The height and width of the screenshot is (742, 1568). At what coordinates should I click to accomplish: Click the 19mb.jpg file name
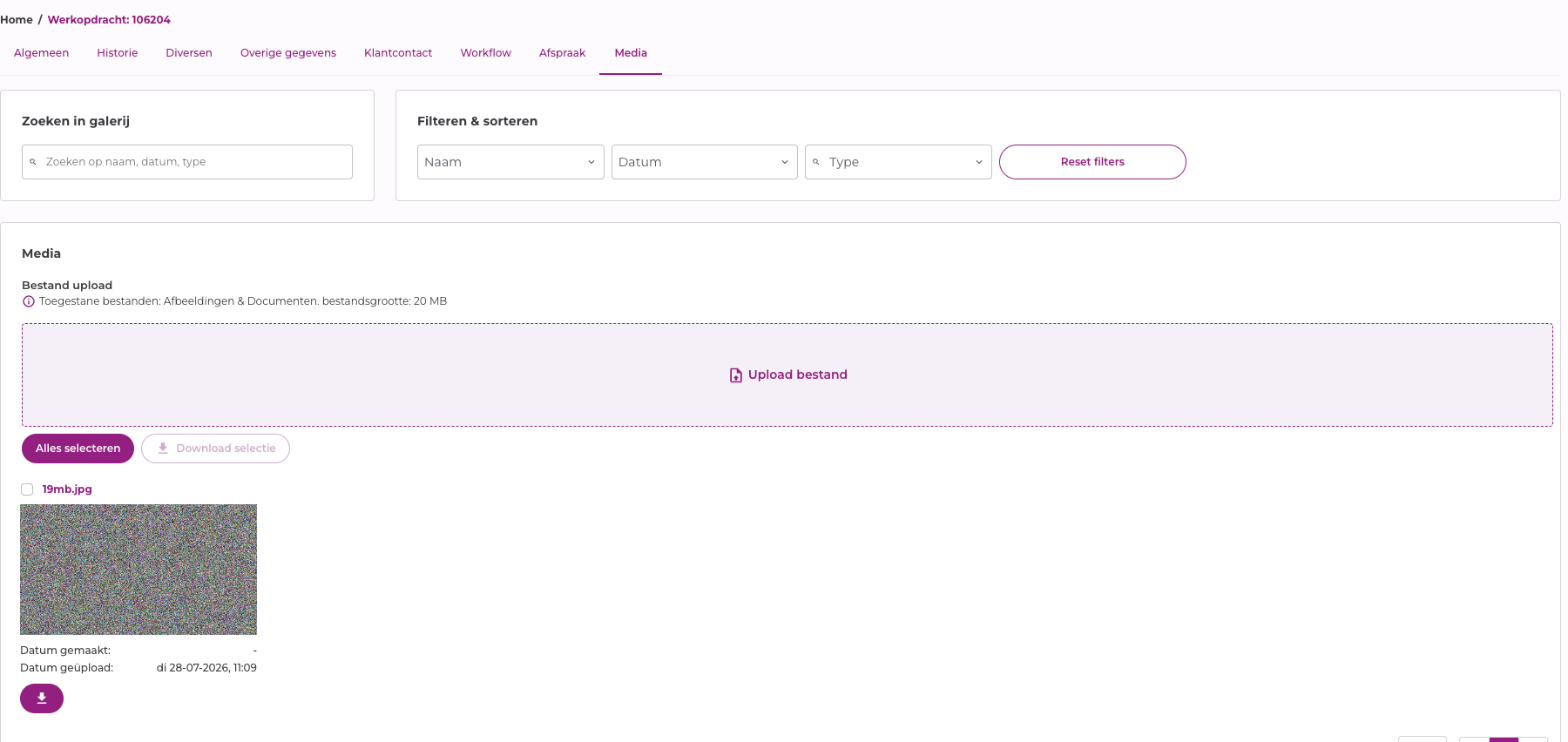pos(67,489)
